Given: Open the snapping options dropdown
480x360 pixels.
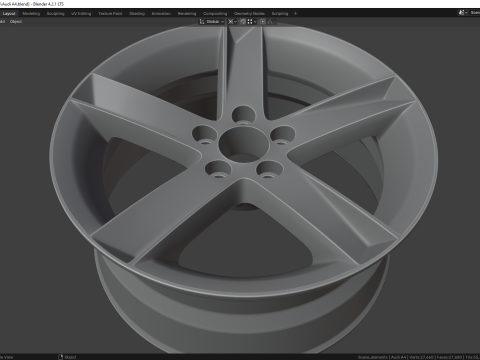Looking at the screenshot, I should click(x=252, y=22).
